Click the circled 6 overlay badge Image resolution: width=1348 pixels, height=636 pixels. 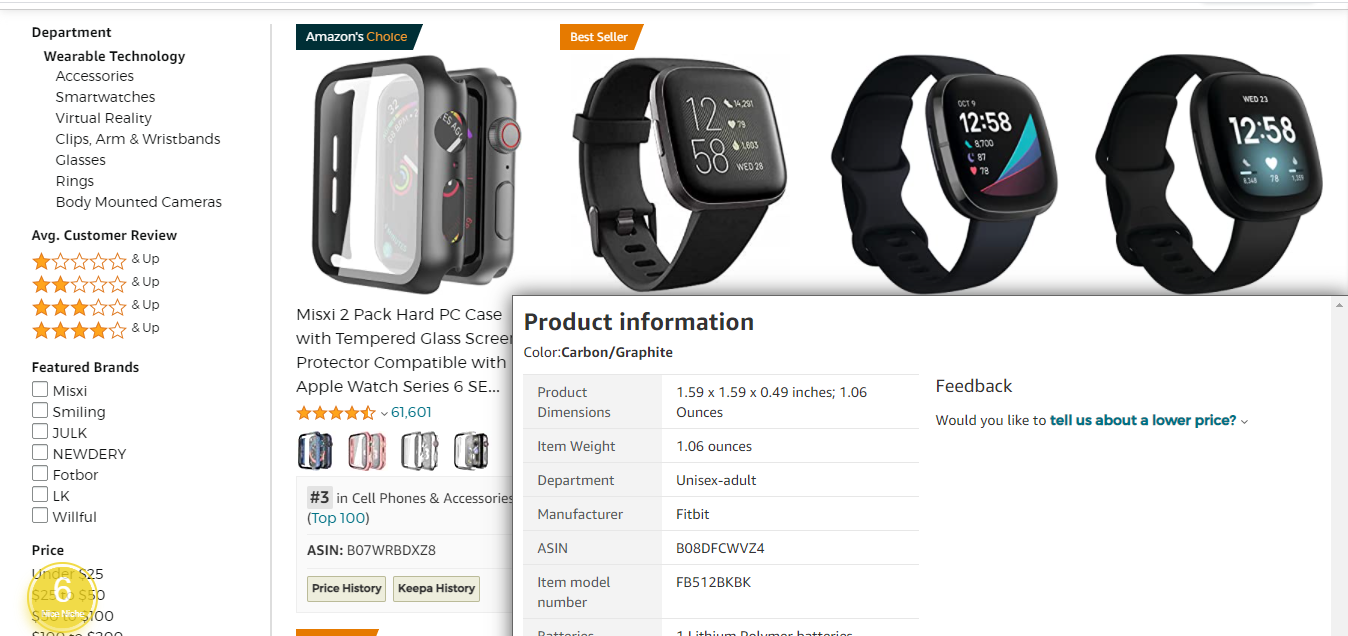[62, 596]
